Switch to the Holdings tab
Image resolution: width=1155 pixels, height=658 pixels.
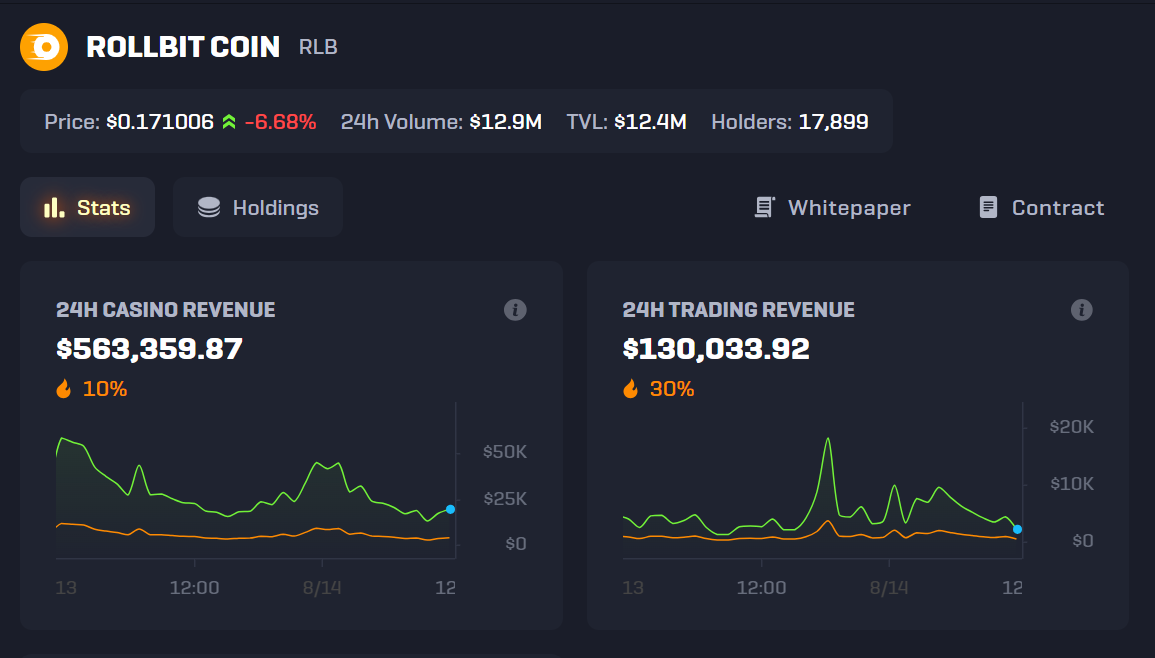point(258,207)
